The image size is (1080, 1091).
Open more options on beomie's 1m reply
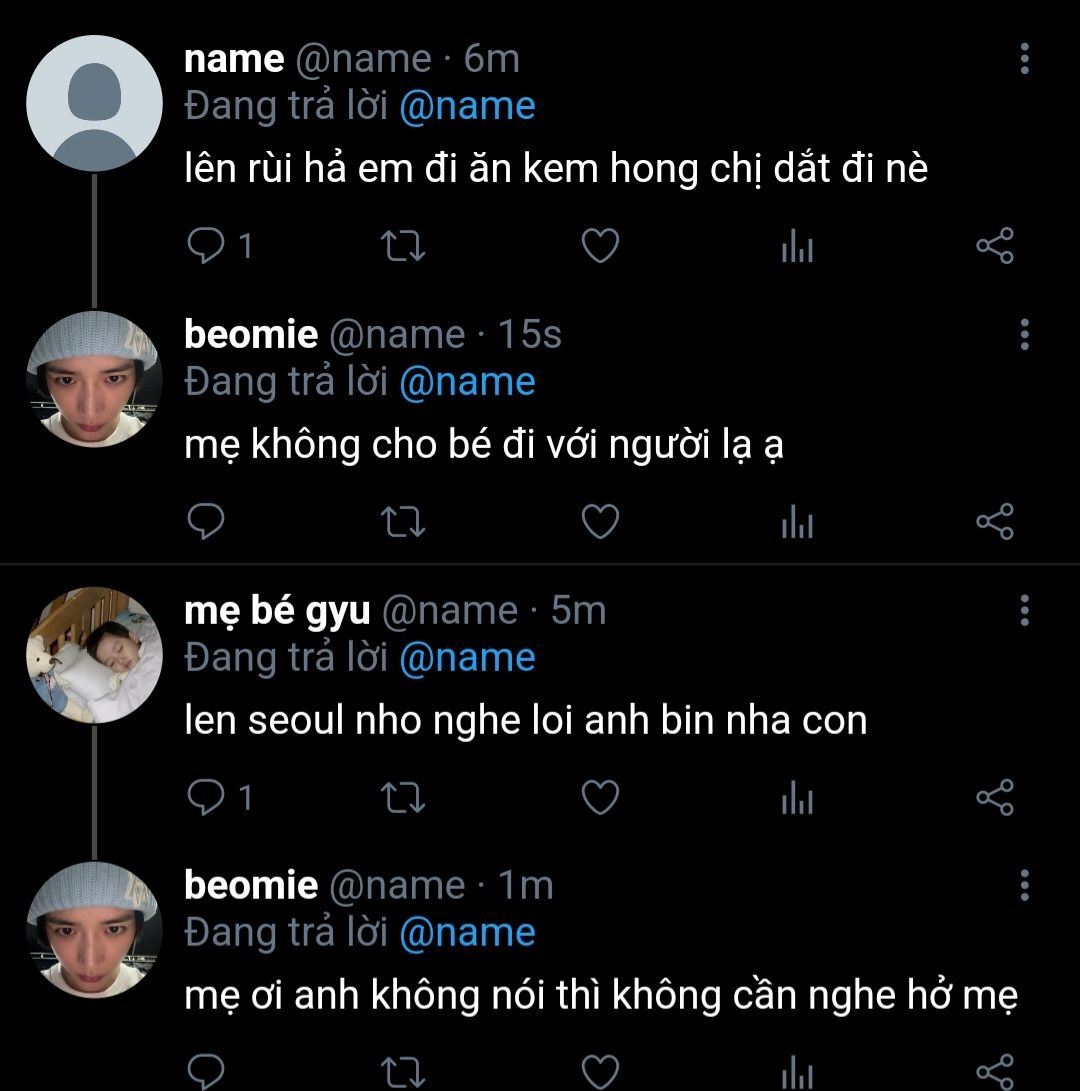(x=1024, y=886)
